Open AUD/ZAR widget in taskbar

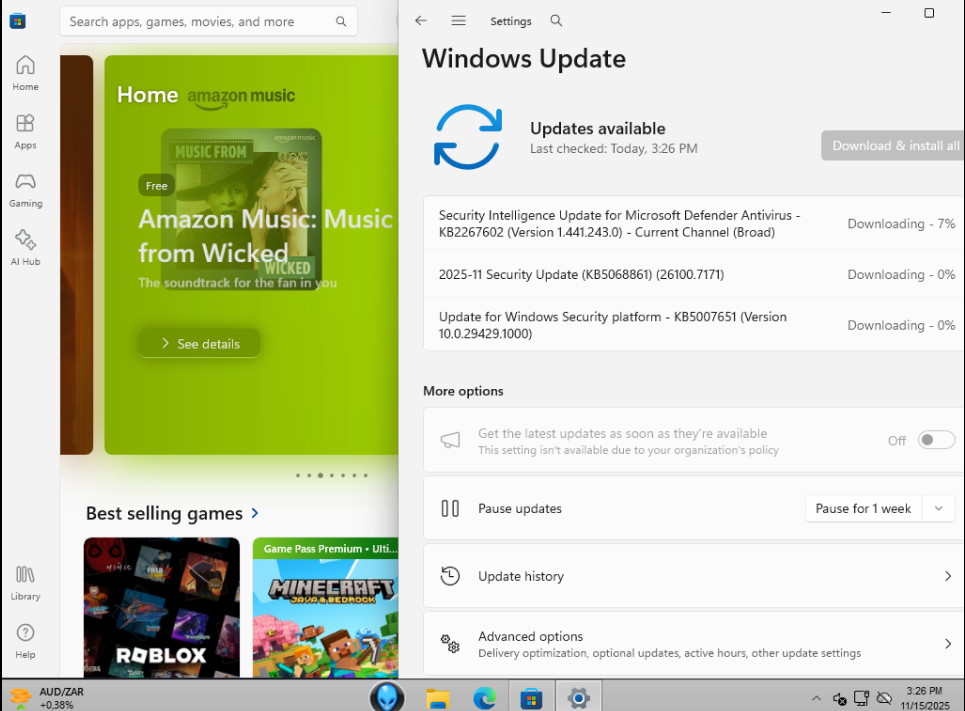47,698
